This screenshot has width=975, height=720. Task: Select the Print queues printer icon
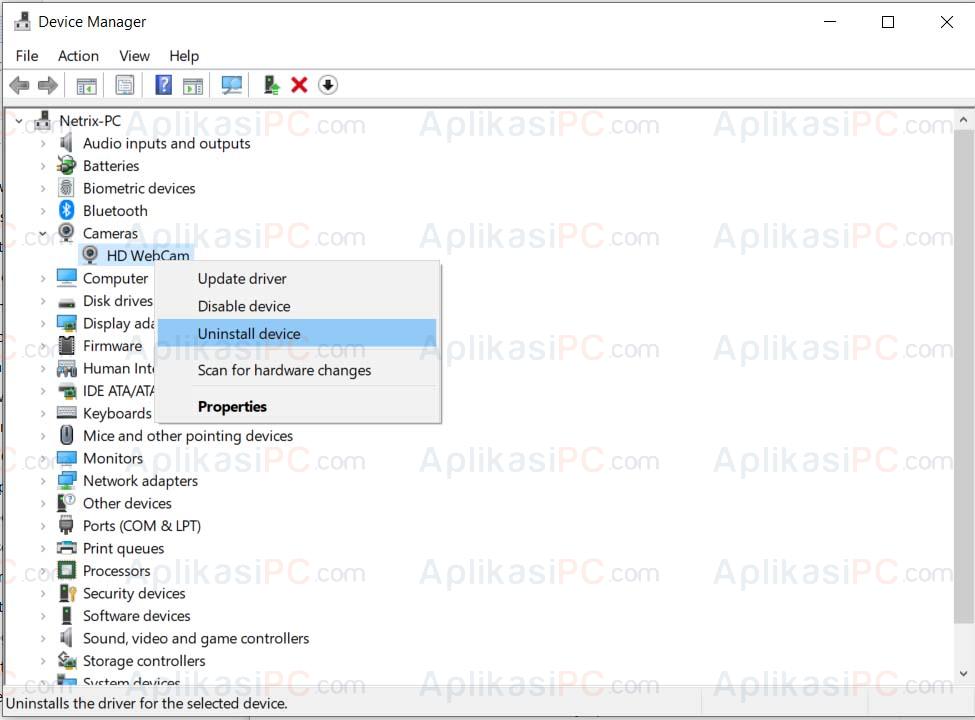point(67,548)
